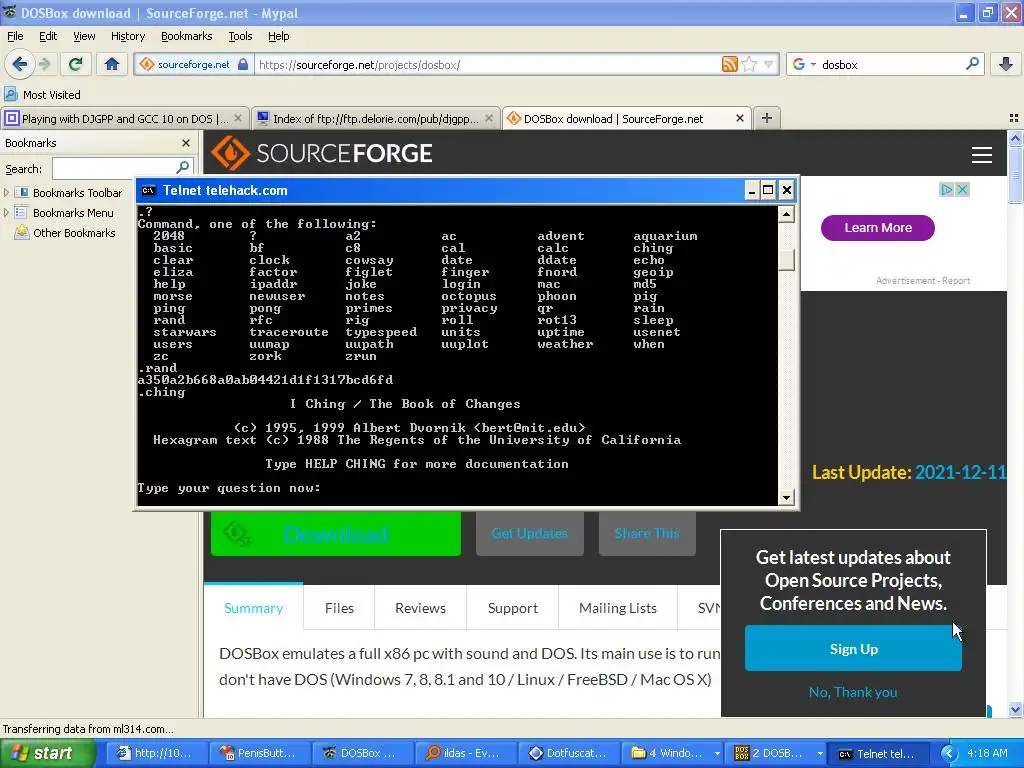Open the Help menu

(x=278, y=36)
